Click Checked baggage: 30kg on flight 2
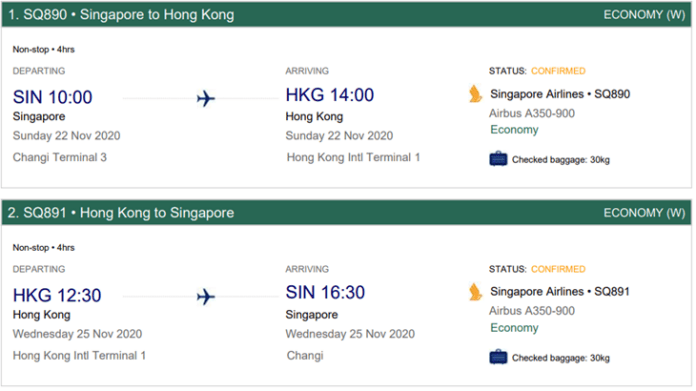 click(x=561, y=358)
